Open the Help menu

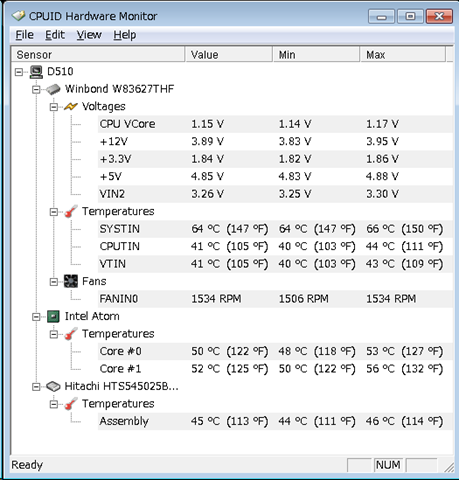point(125,35)
